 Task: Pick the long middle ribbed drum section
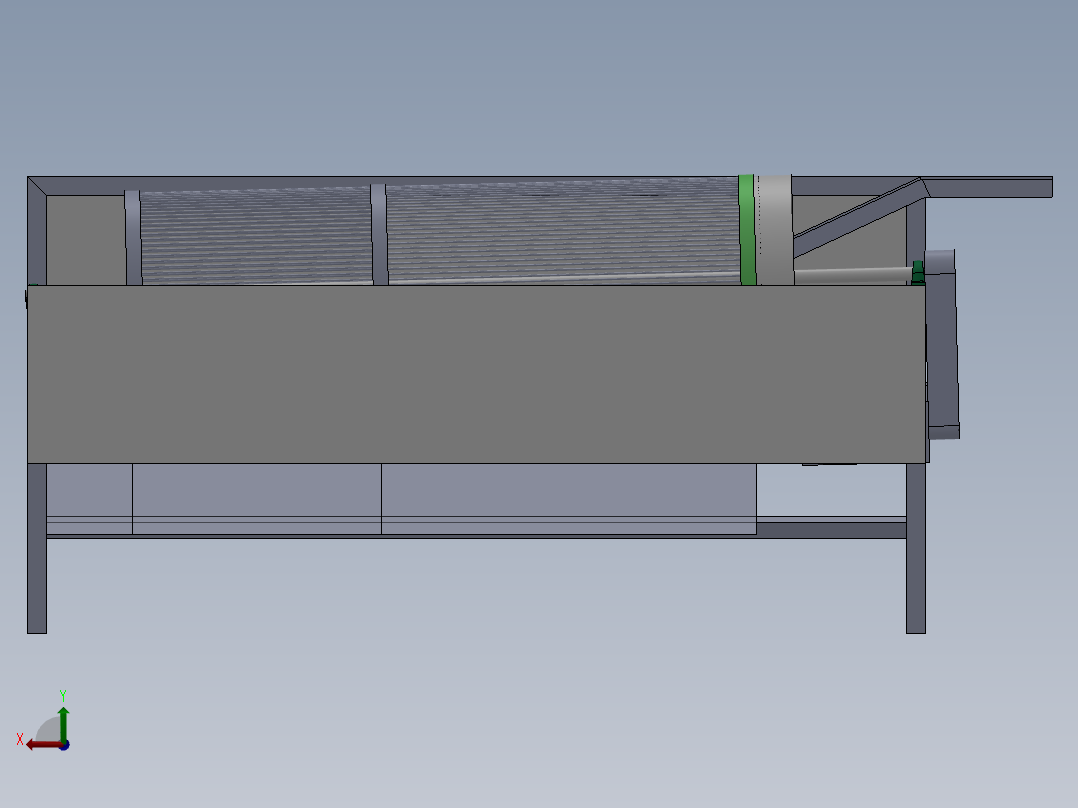(563, 232)
